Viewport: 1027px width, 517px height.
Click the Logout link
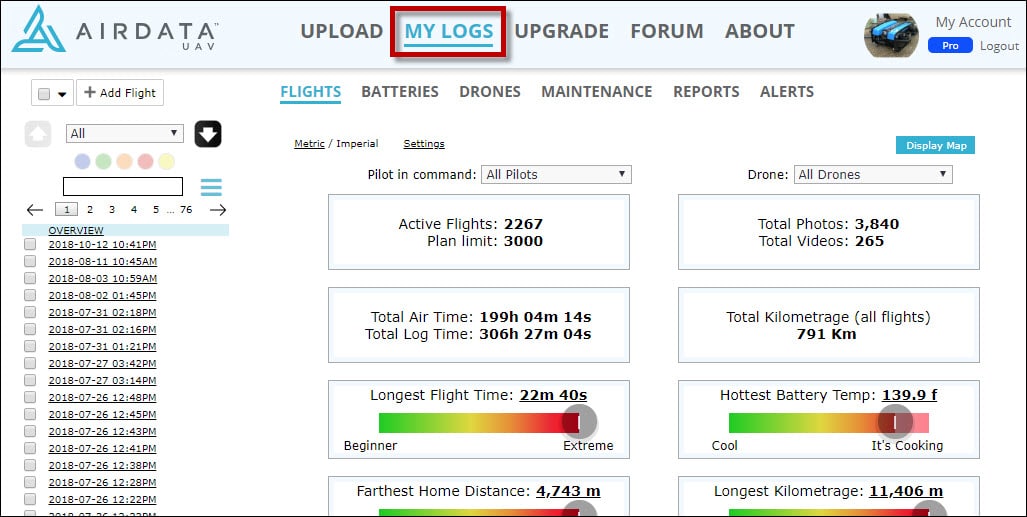click(x=999, y=46)
